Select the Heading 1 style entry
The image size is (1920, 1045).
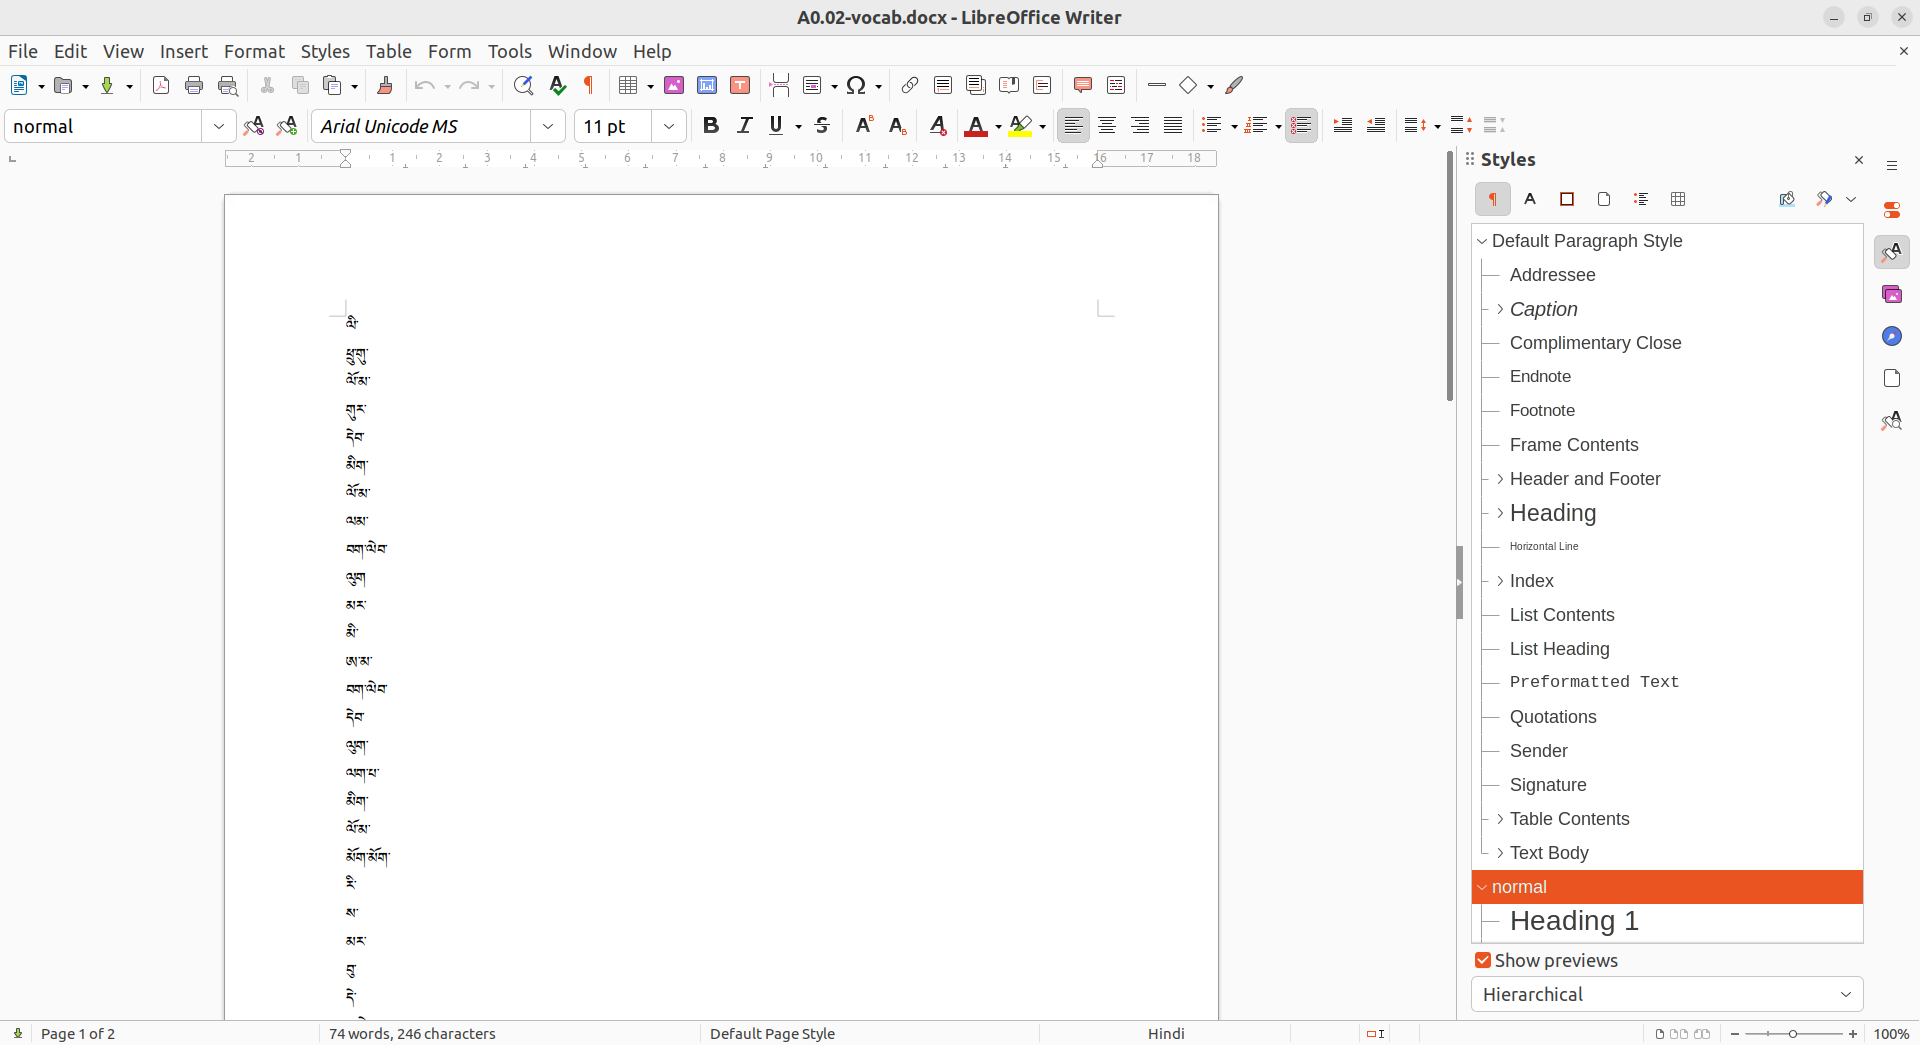[x=1574, y=921]
